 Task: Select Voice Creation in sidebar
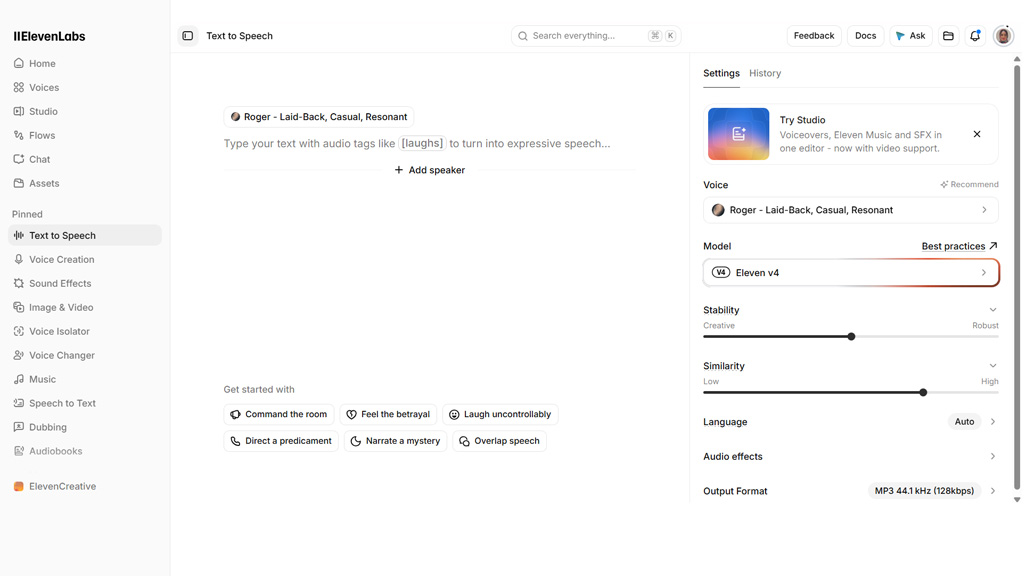tap(85, 259)
